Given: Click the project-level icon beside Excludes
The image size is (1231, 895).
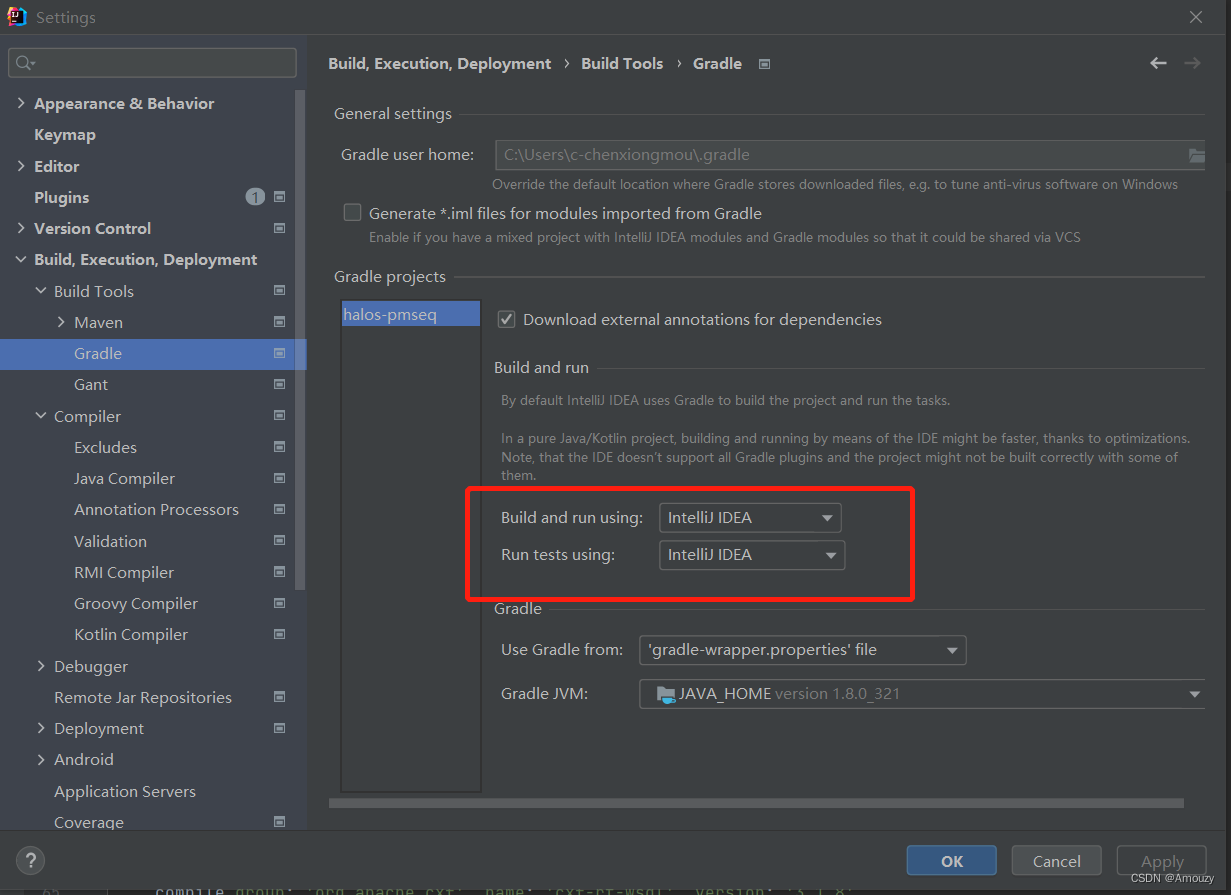Looking at the screenshot, I should 280,447.
